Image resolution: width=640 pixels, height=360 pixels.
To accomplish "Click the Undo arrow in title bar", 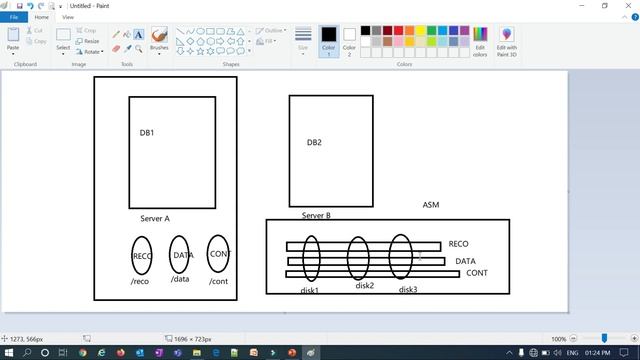I will click(30, 6).
